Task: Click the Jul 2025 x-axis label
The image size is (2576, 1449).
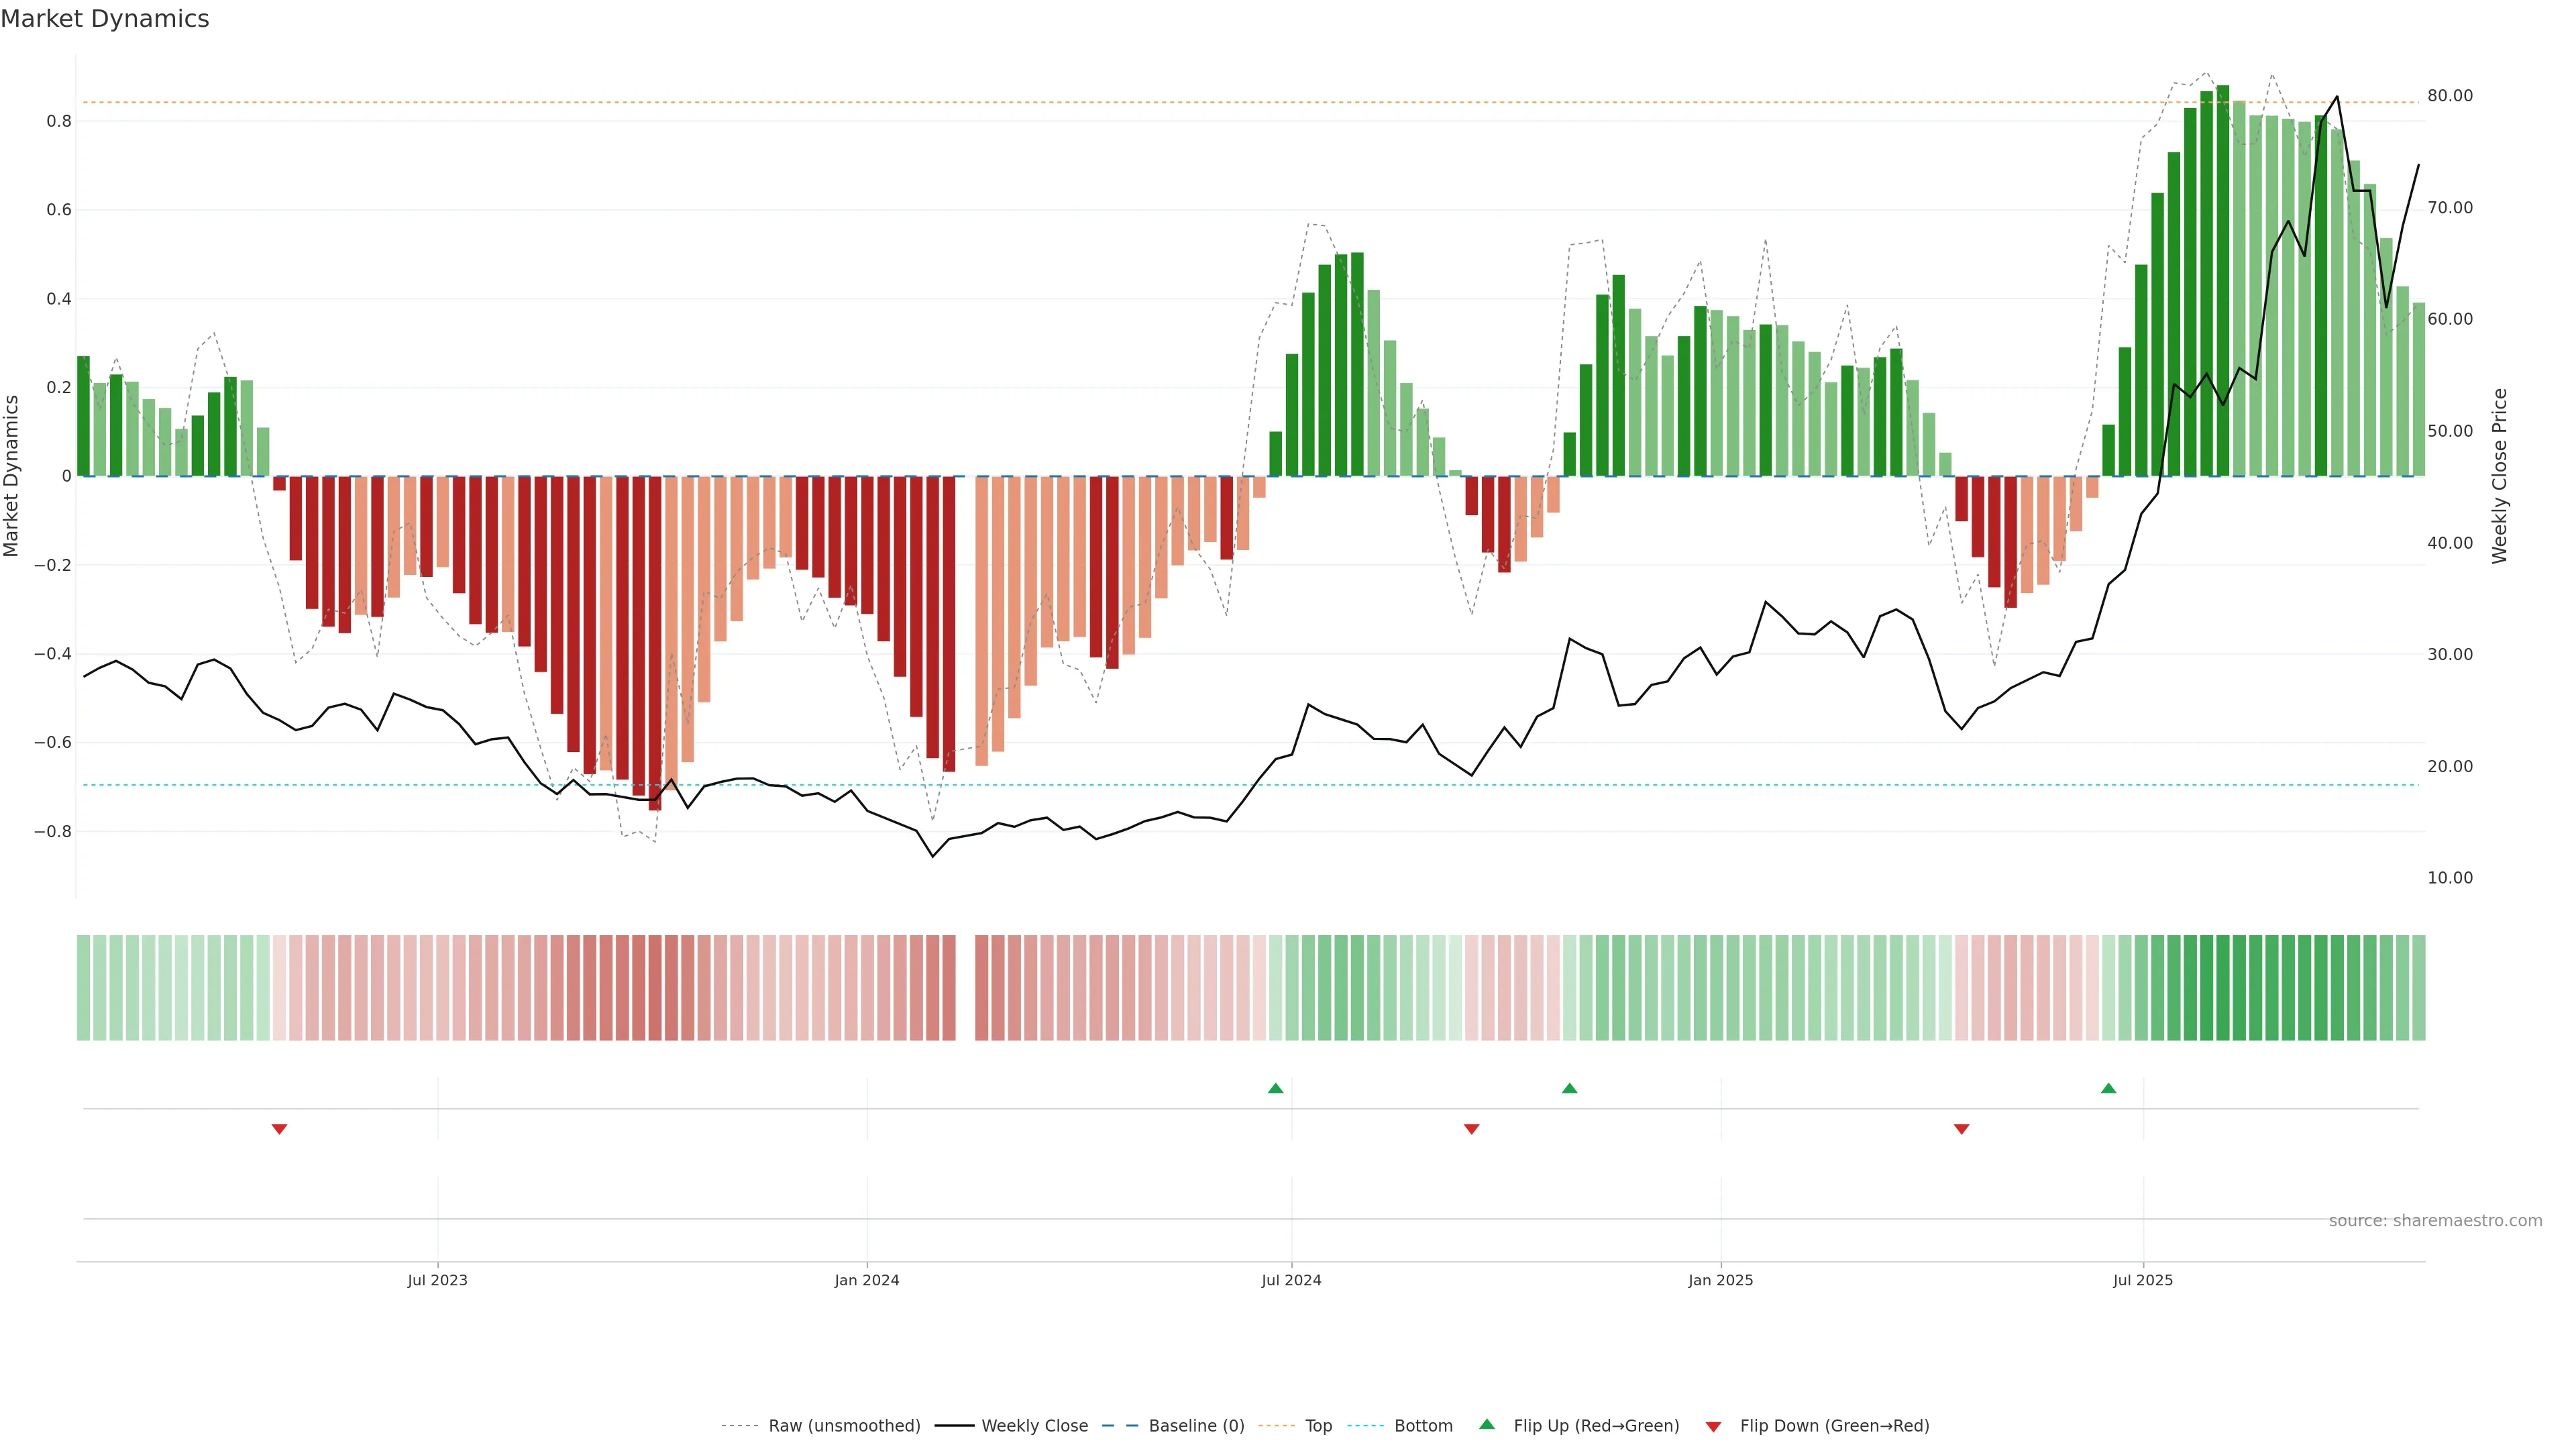Action: pyautogui.click(x=2142, y=1280)
